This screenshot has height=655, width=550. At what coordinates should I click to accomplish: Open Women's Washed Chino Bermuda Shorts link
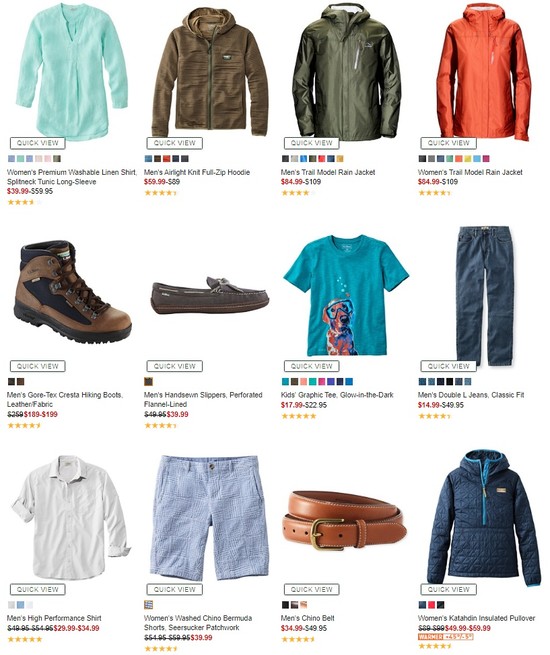198,622
